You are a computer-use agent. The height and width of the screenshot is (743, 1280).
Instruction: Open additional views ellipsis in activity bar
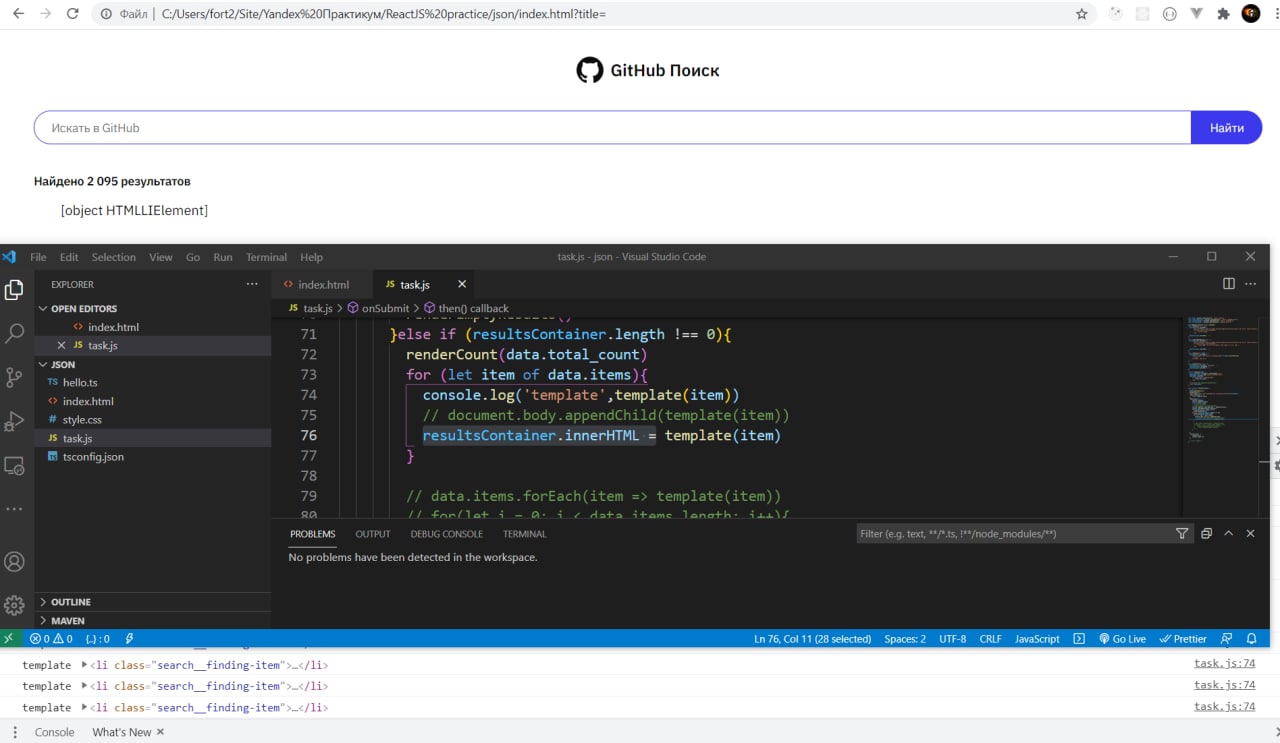14,509
